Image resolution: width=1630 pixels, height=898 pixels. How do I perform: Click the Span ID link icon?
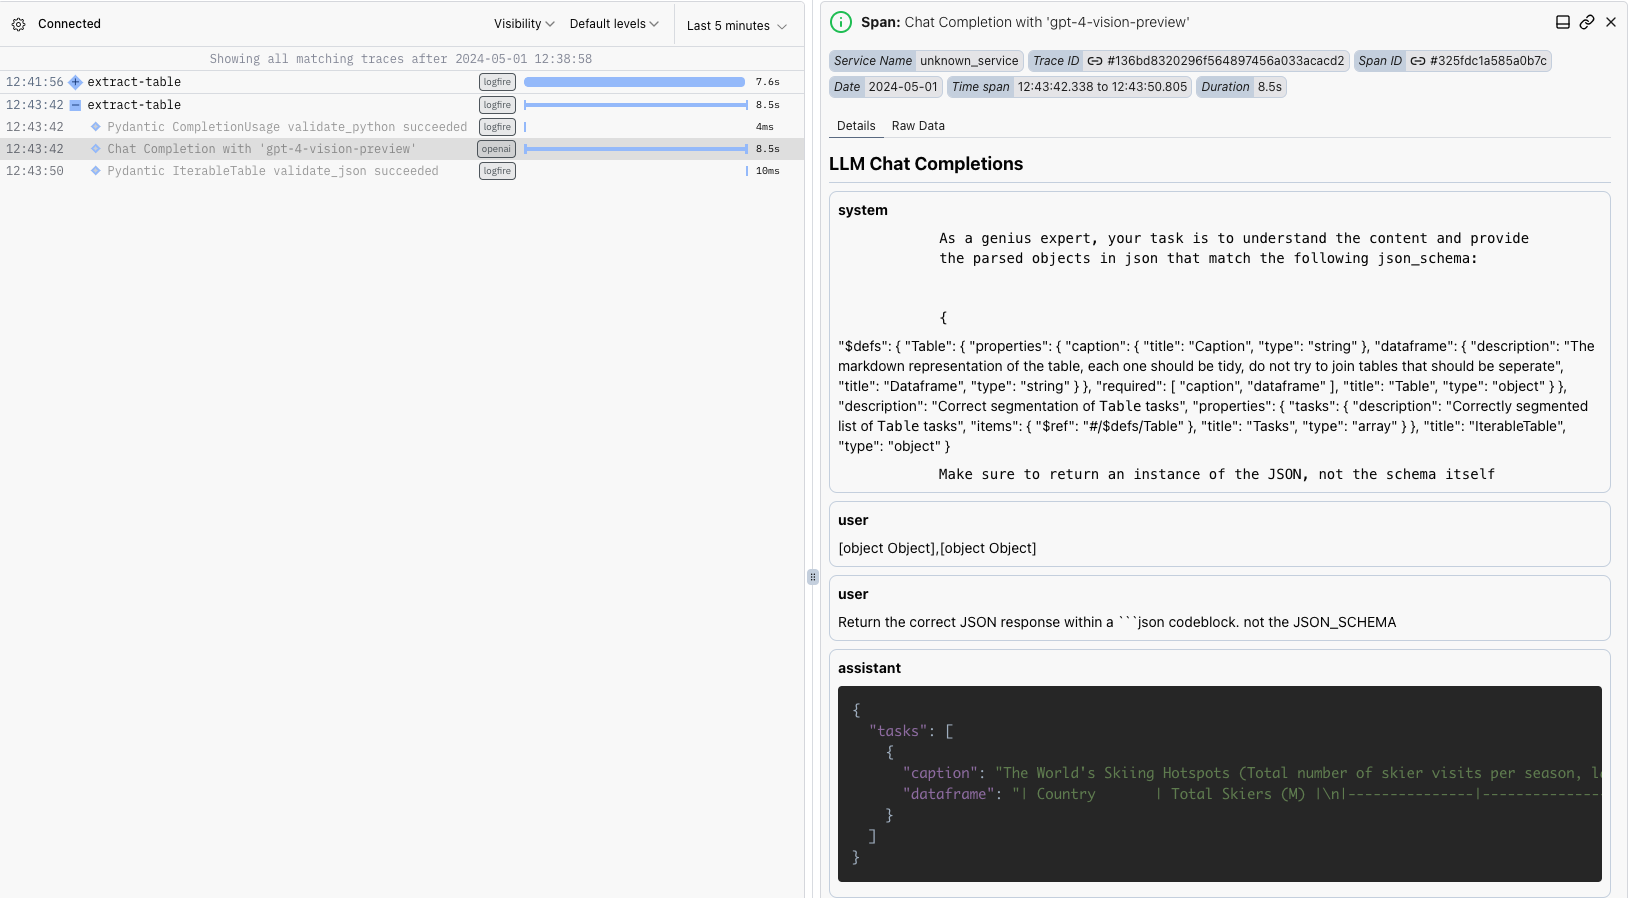(1418, 61)
